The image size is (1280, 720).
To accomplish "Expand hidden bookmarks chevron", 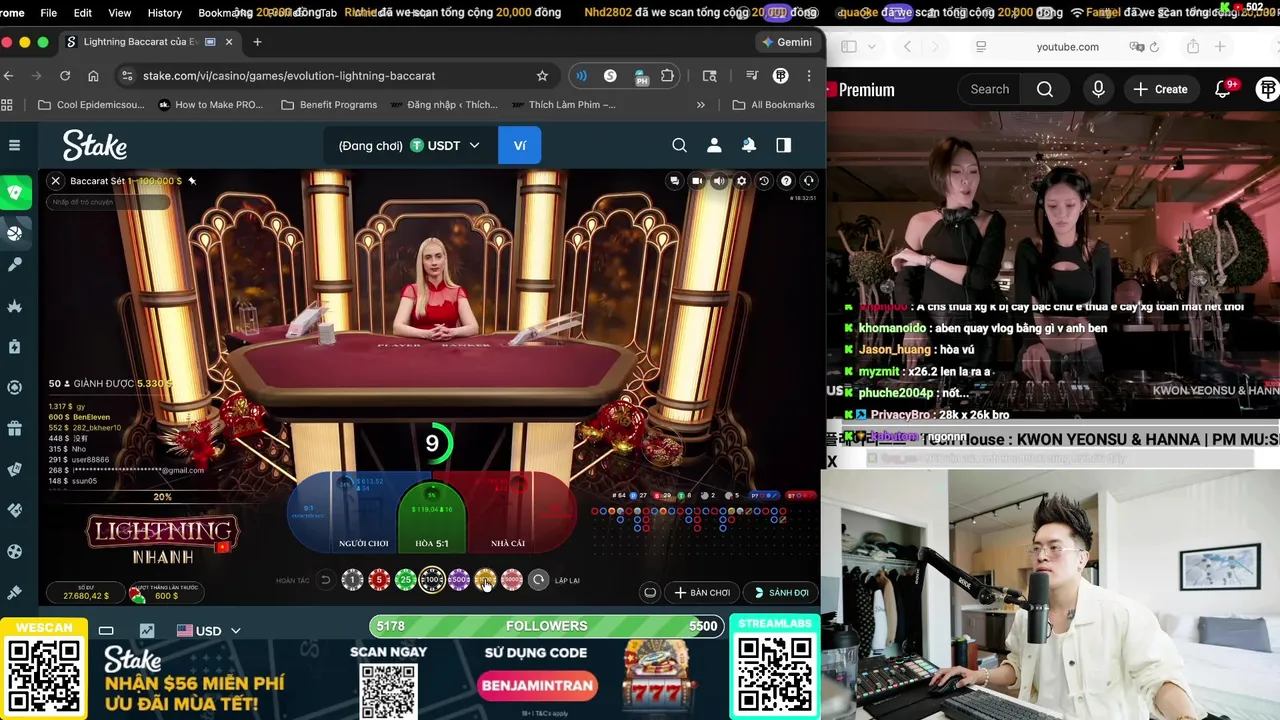I will pyautogui.click(x=700, y=104).
